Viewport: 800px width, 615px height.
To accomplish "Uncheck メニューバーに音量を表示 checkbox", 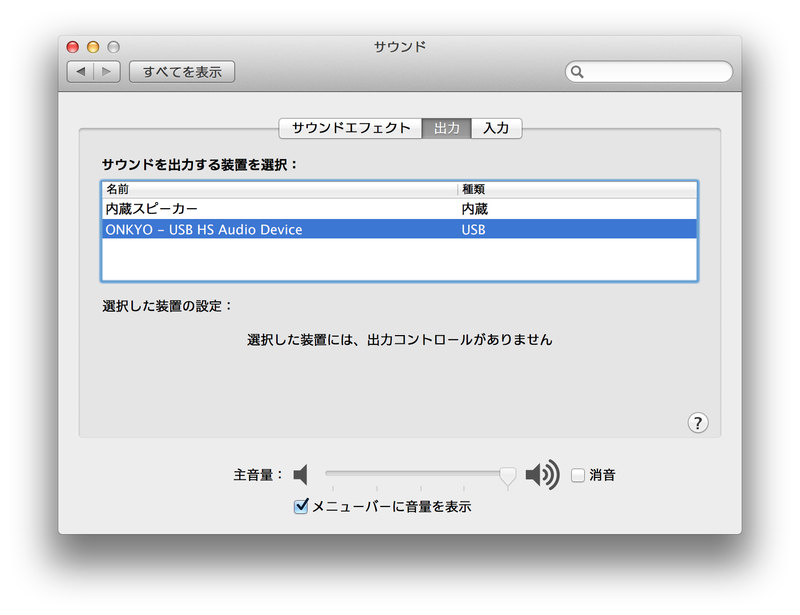I will coord(301,506).
